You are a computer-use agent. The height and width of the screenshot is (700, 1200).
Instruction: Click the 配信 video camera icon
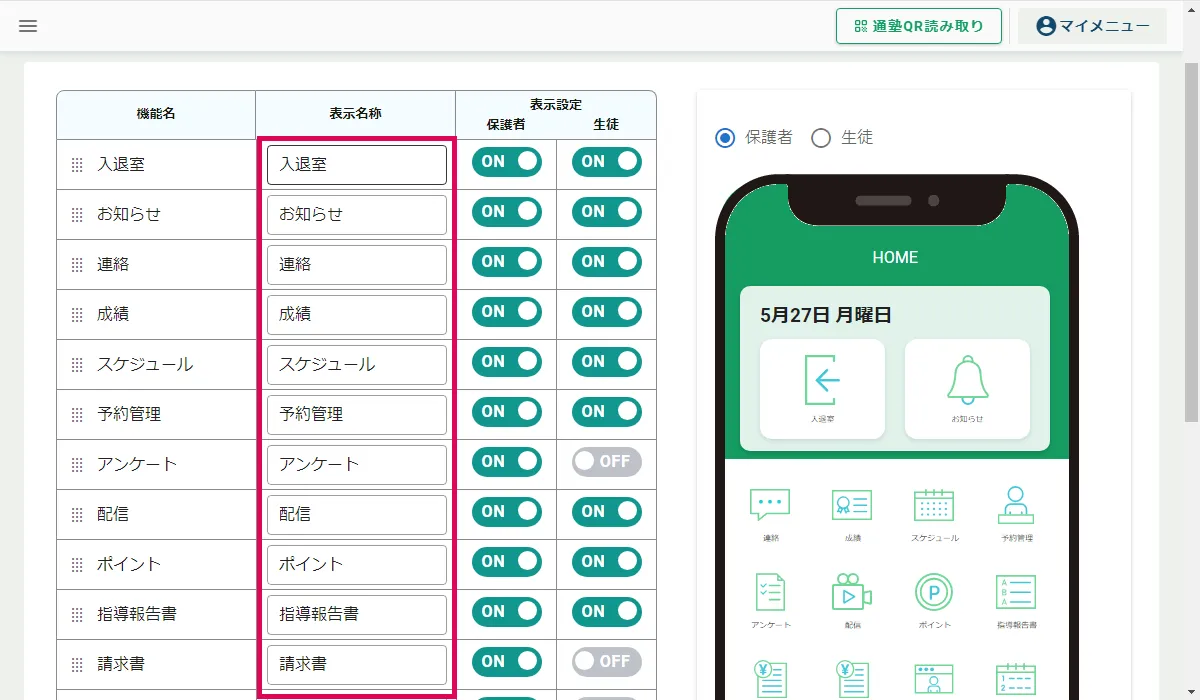852,592
